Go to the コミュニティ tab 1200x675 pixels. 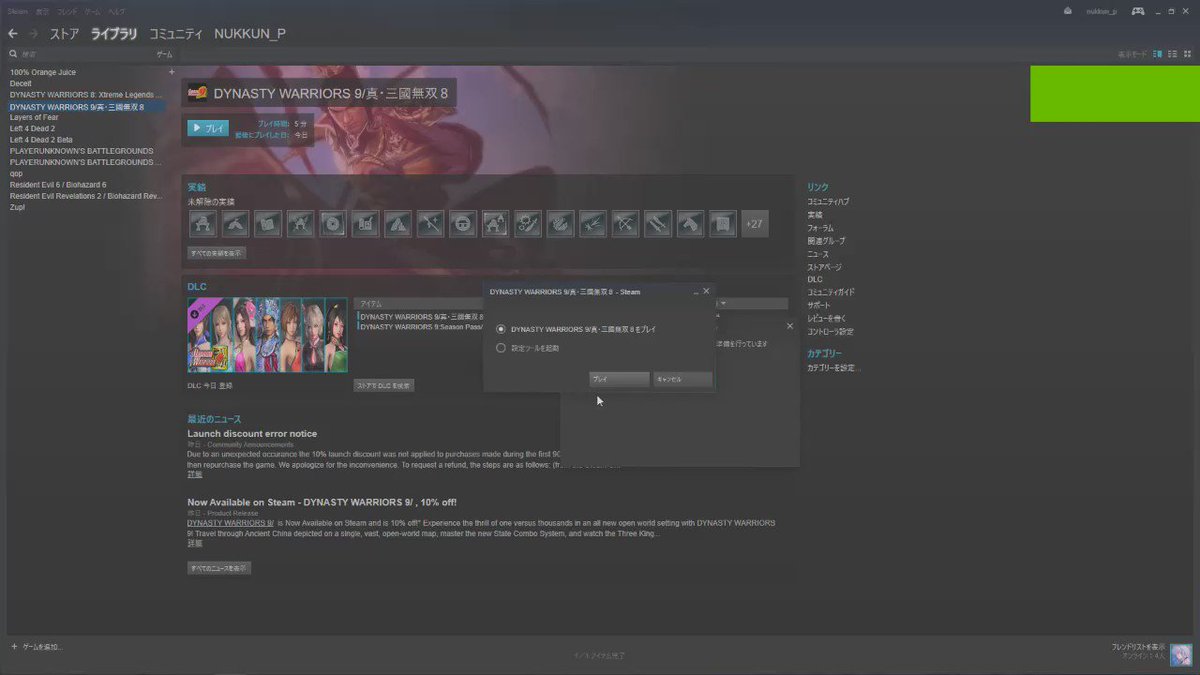176,34
